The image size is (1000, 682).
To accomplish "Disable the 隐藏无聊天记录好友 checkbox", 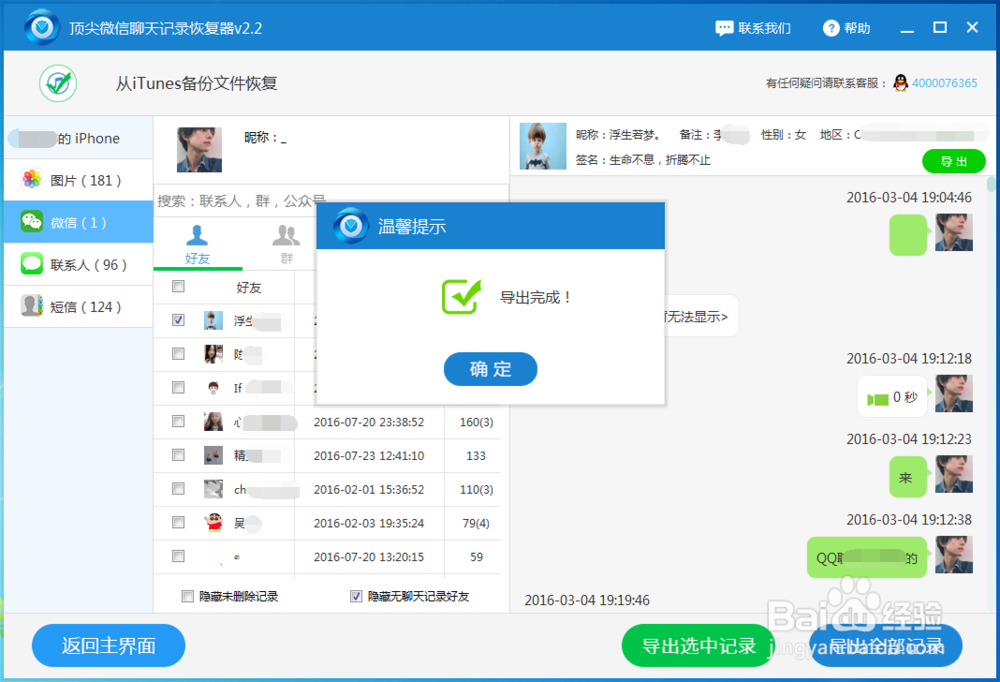I will [x=356, y=596].
